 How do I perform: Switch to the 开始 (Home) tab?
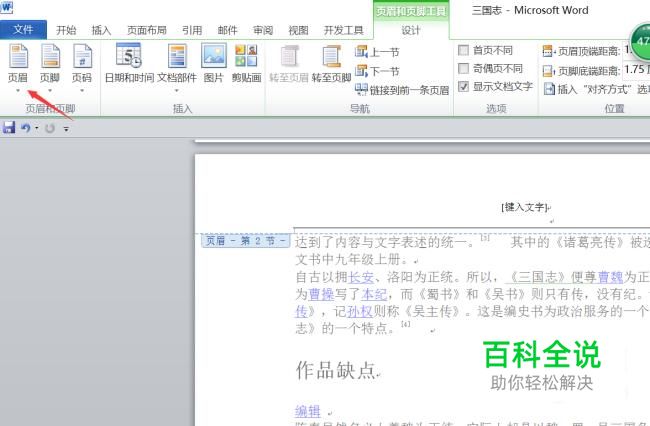click(x=66, y=30)
